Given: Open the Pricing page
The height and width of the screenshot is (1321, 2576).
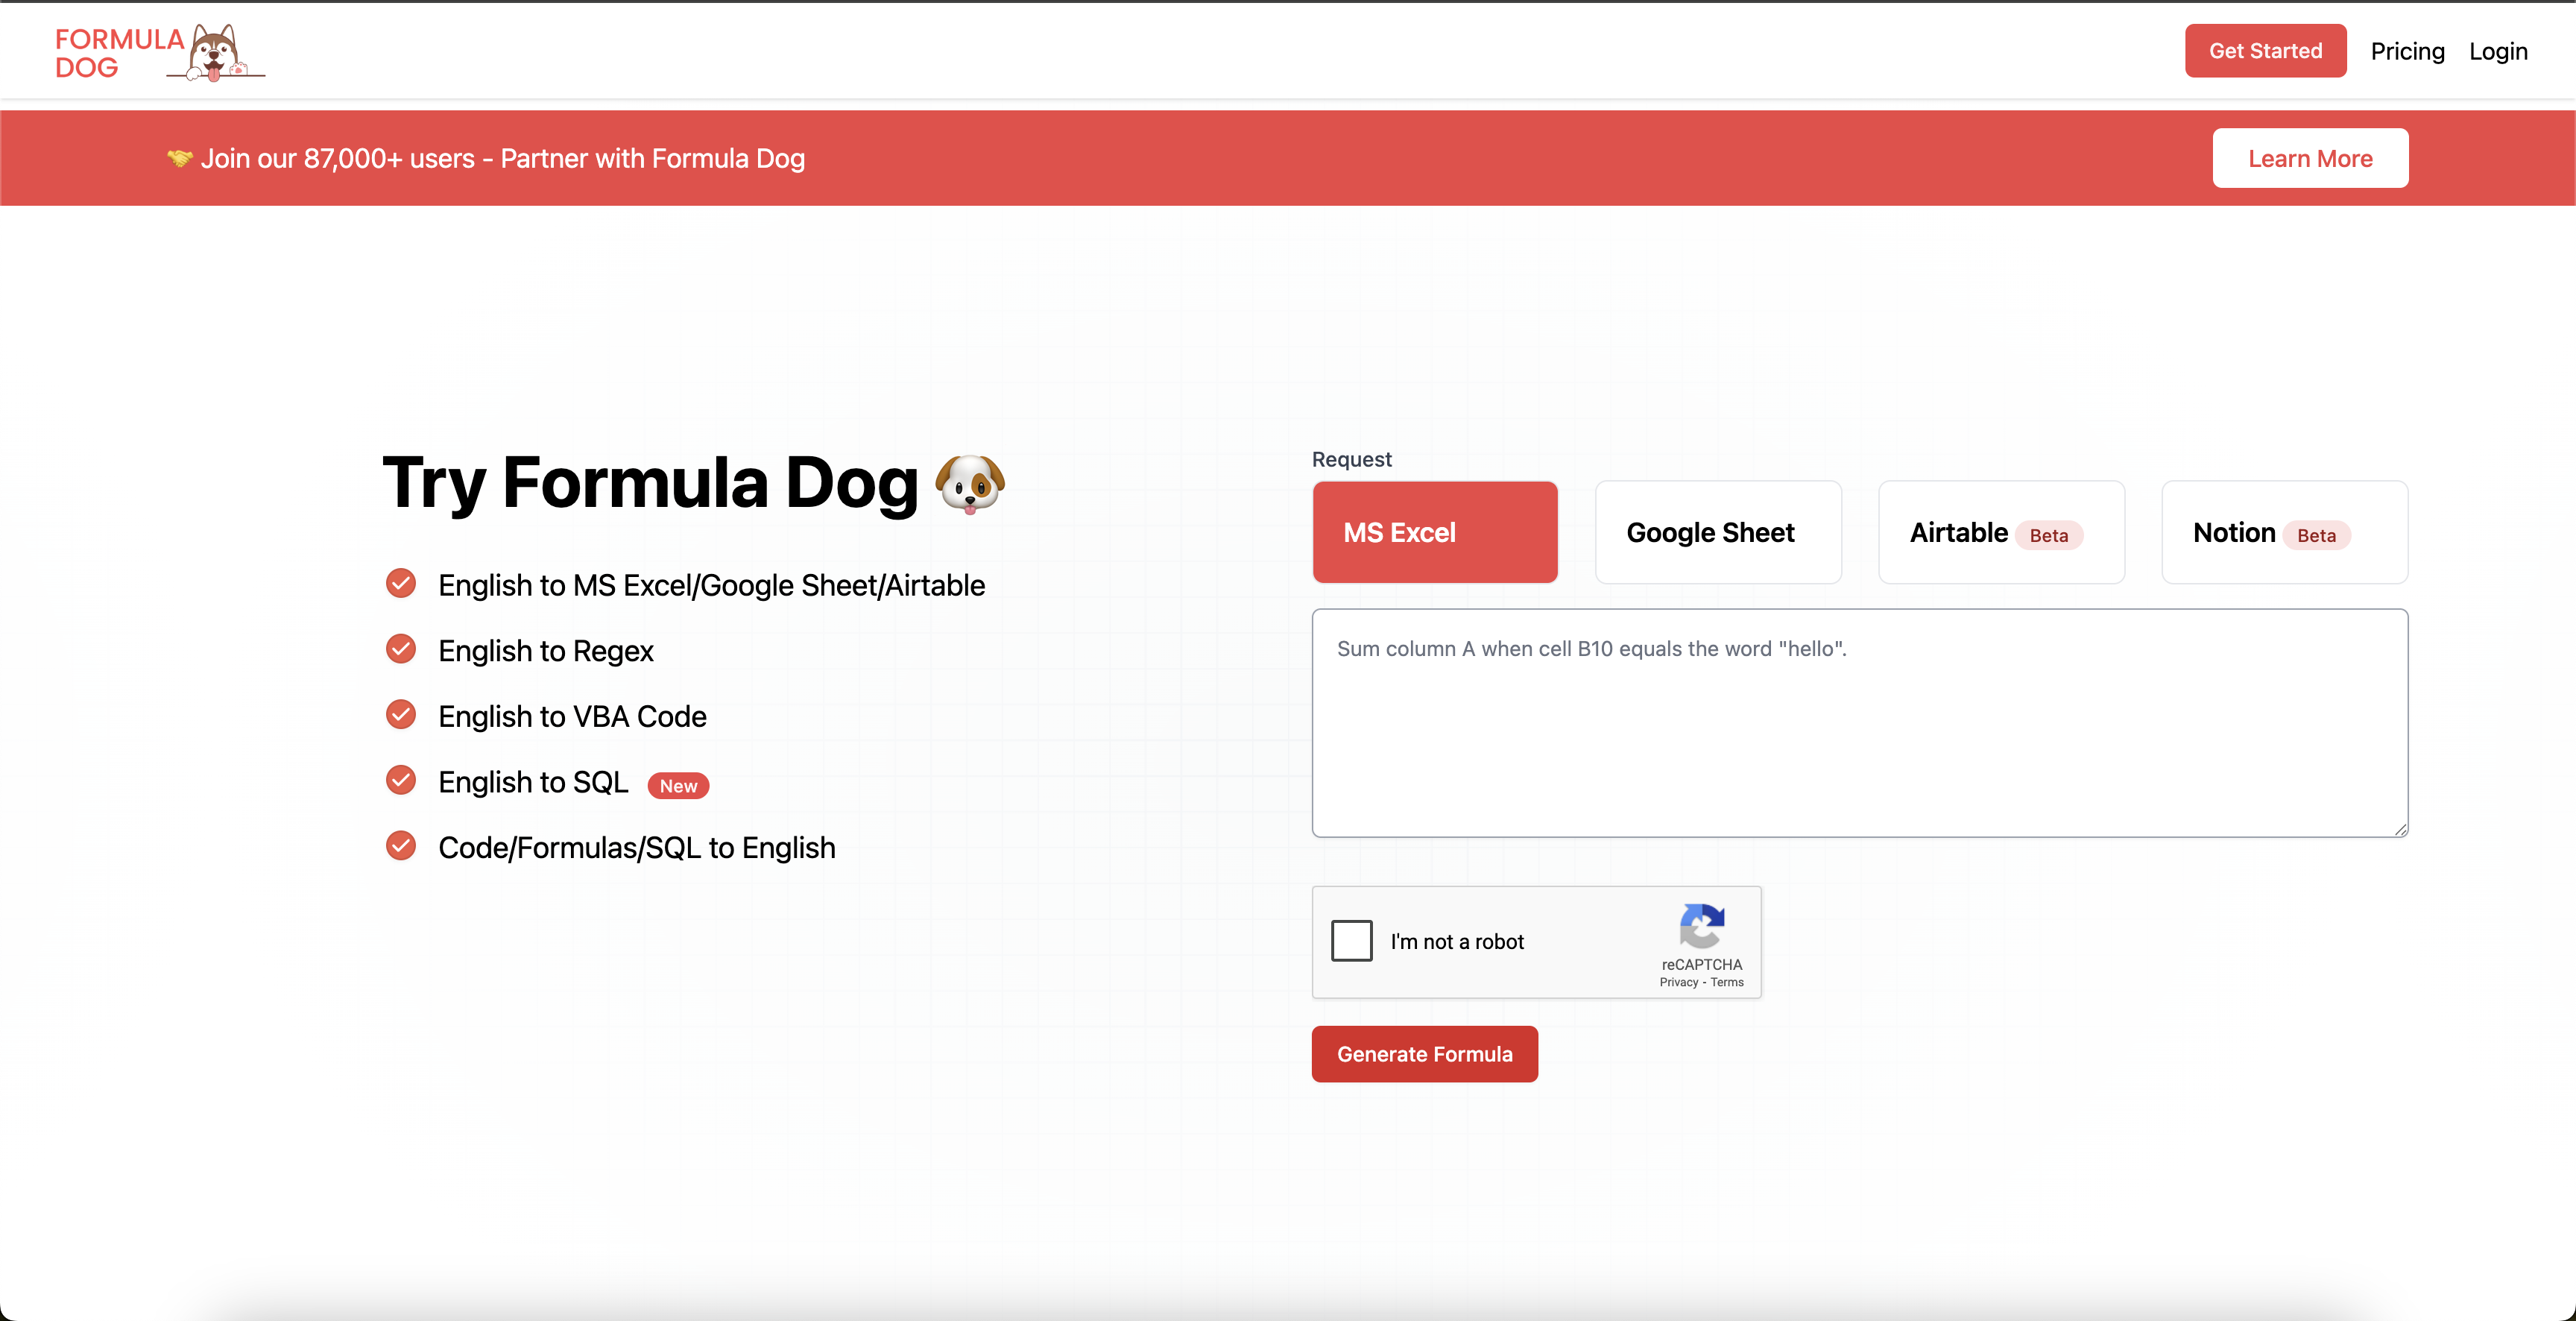Looking at the screenshot, I should coord(2407,51).
